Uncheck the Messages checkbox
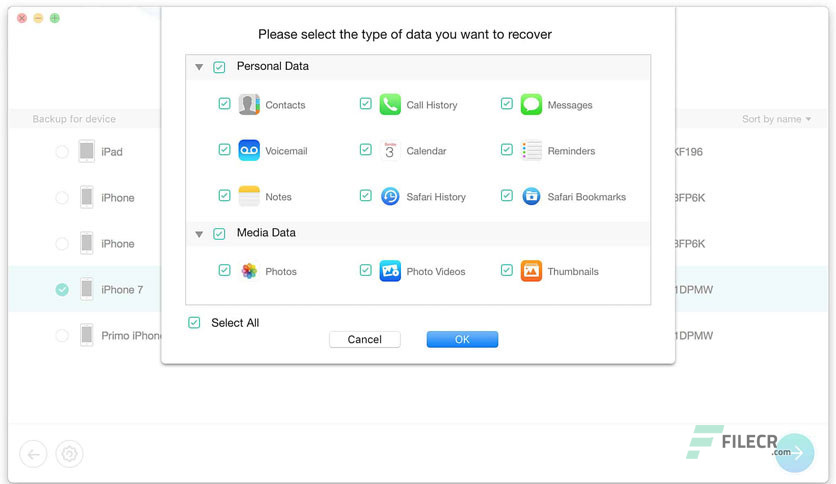This screenshot has height=484, width=836. click(507, 103)
